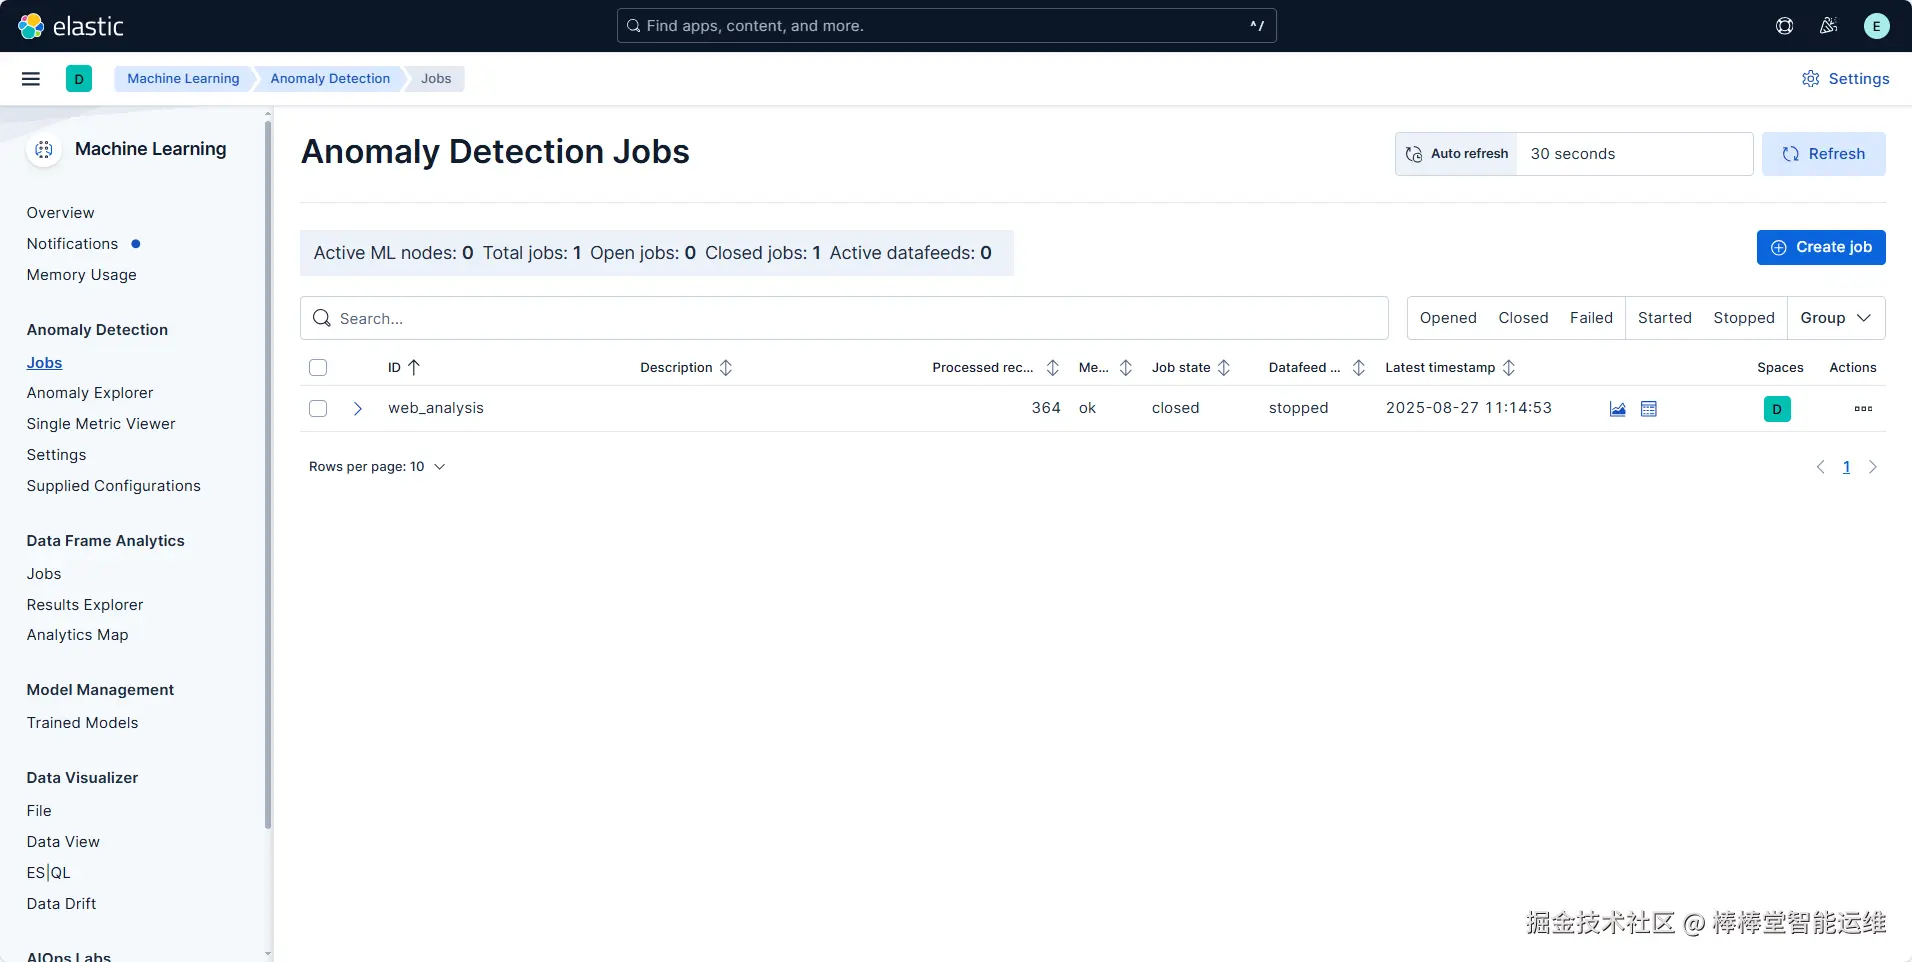Click the jobs Search field
Image resolution: width=1912 pixels, height=962 pixels.
click(844, 318)
